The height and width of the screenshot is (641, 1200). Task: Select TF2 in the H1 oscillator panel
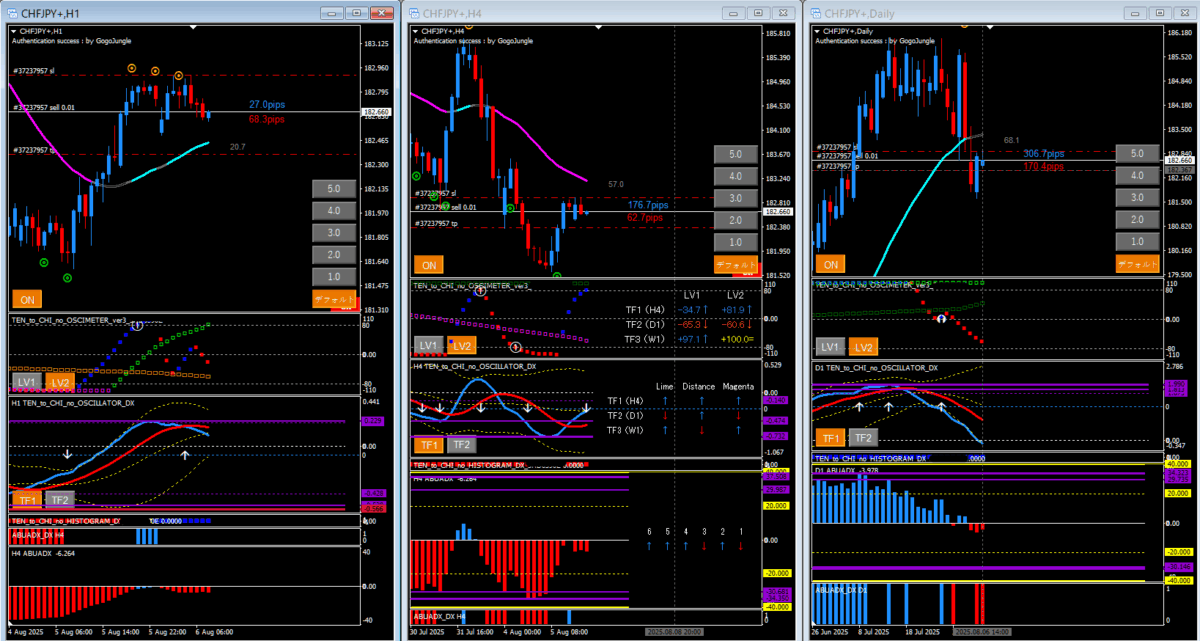pos(60,499)
